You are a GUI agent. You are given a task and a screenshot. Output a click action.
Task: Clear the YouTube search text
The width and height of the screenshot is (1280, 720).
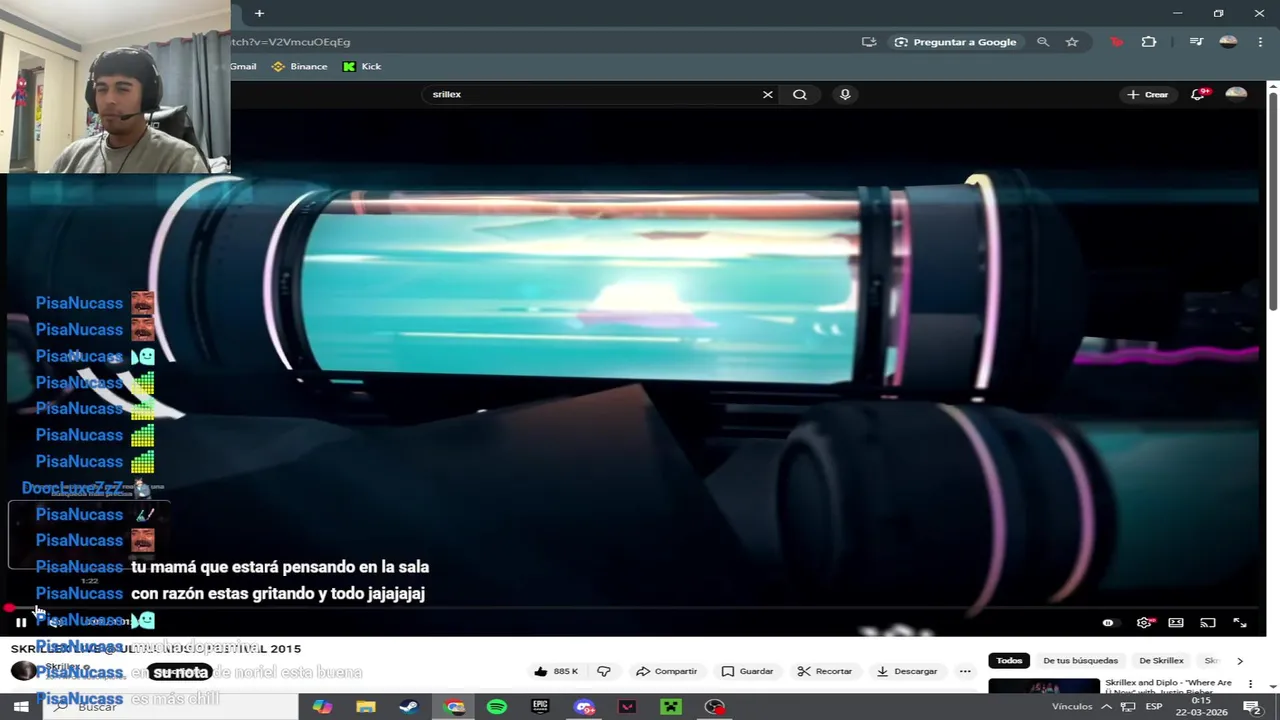click(768, 94)
